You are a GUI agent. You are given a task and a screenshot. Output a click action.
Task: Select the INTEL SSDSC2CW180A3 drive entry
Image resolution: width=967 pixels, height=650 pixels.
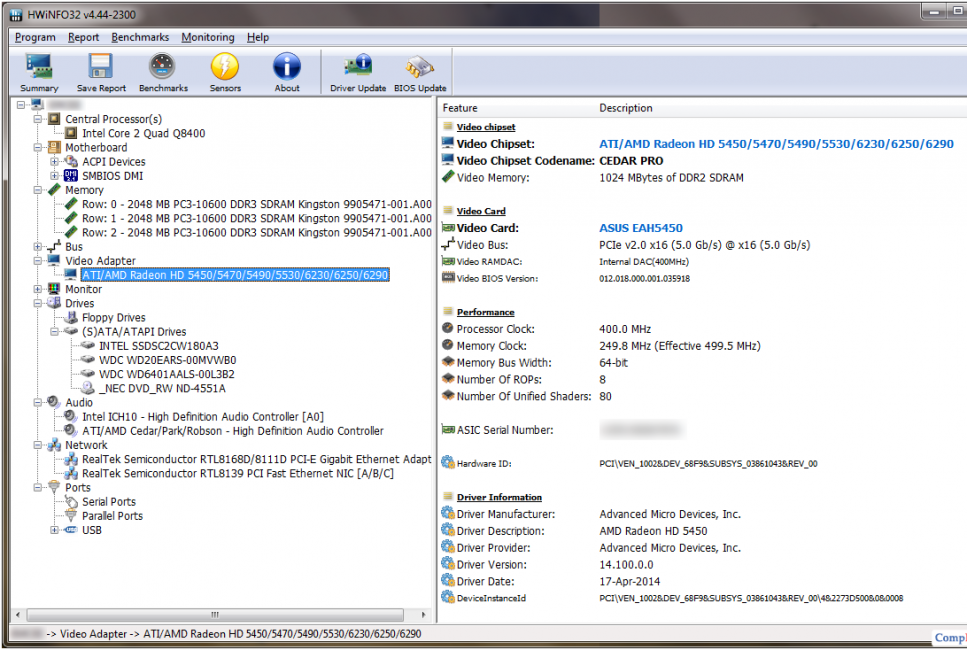coord(158,346)
